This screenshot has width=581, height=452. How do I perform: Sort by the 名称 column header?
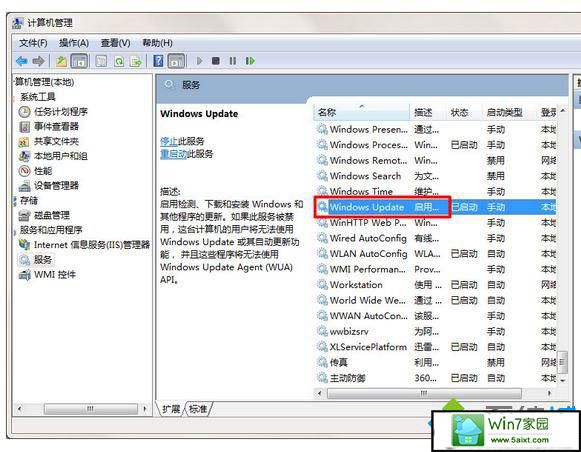pyautogui.click(x=362, y=112)
